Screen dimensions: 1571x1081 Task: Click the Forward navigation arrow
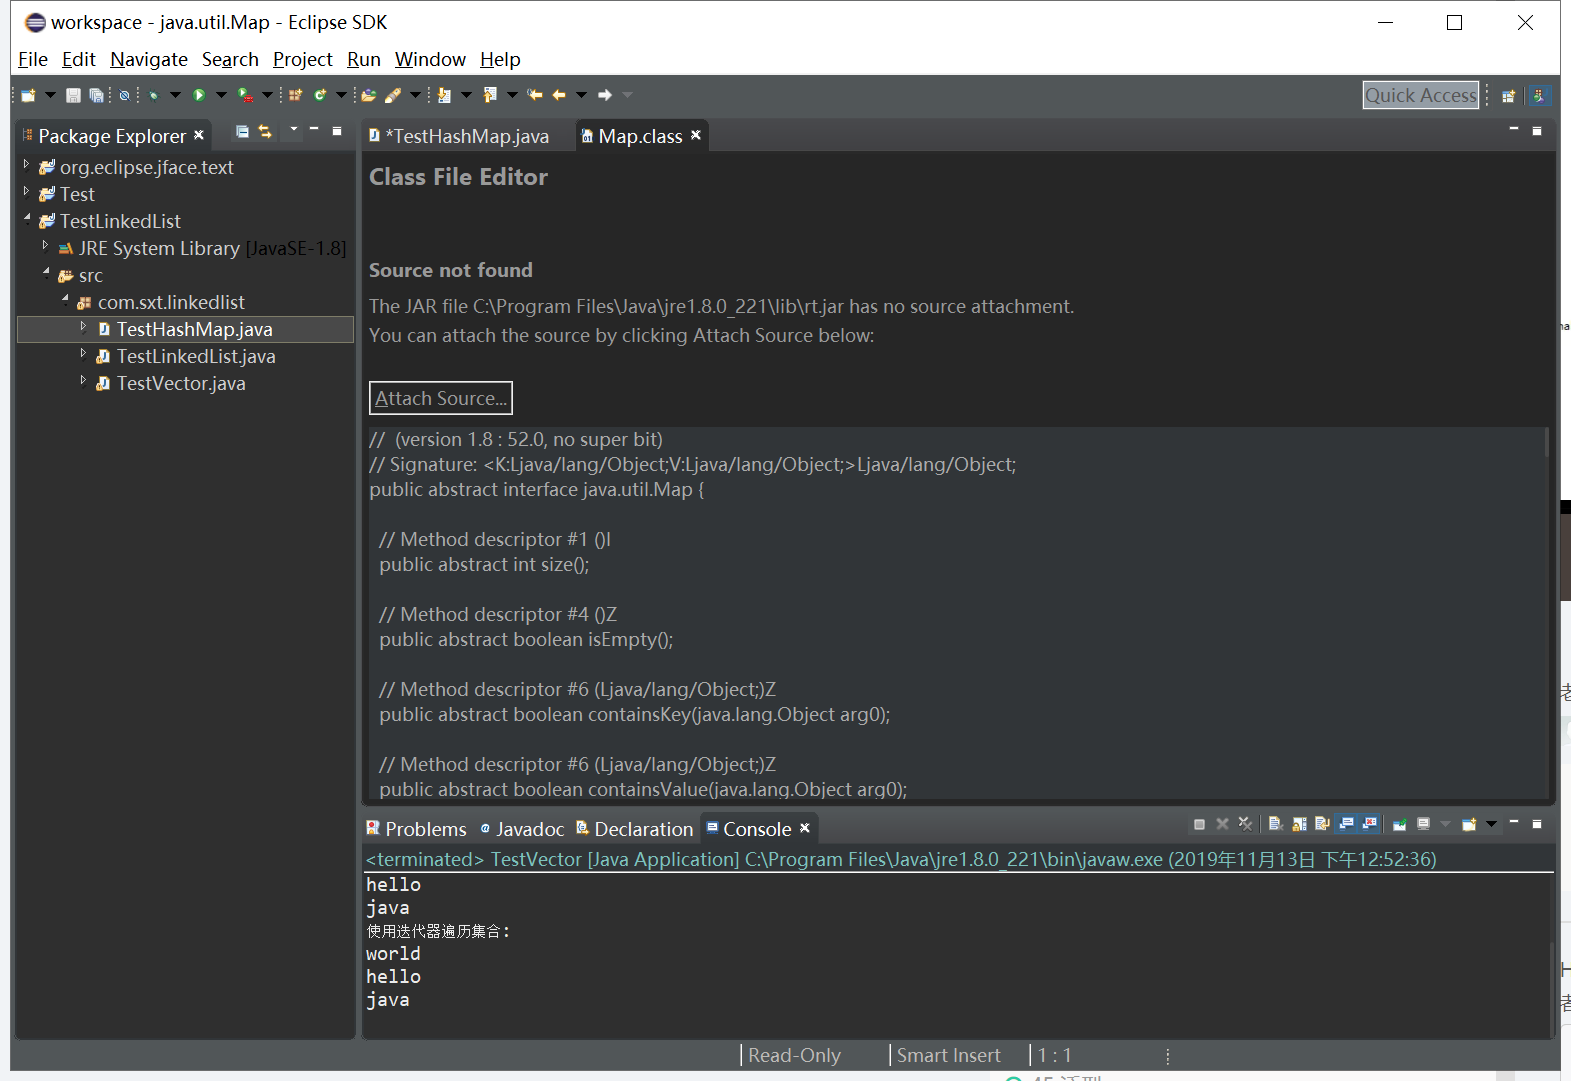(x=605, y=95)
